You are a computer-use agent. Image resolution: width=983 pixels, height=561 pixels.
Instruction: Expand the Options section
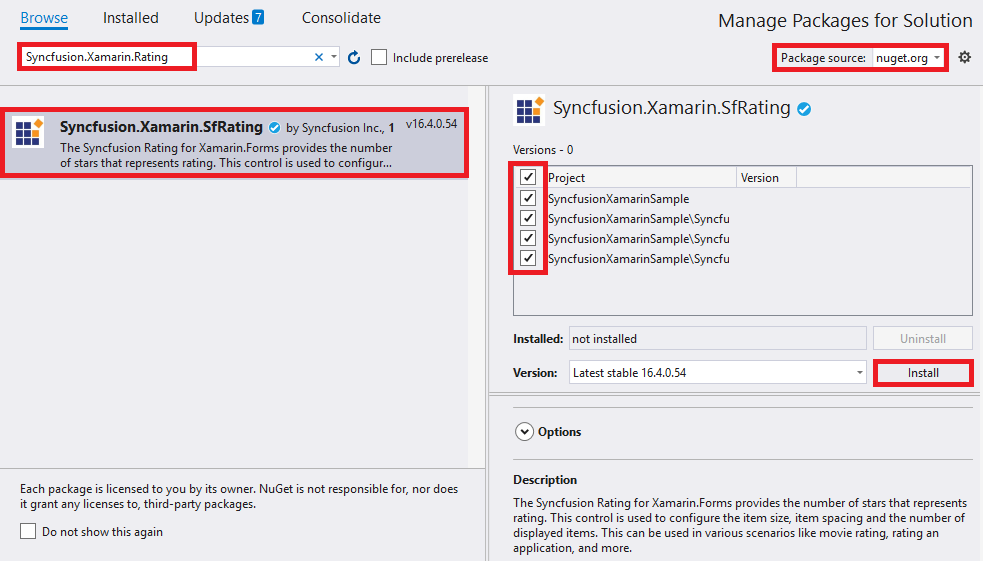coord(525,432)
